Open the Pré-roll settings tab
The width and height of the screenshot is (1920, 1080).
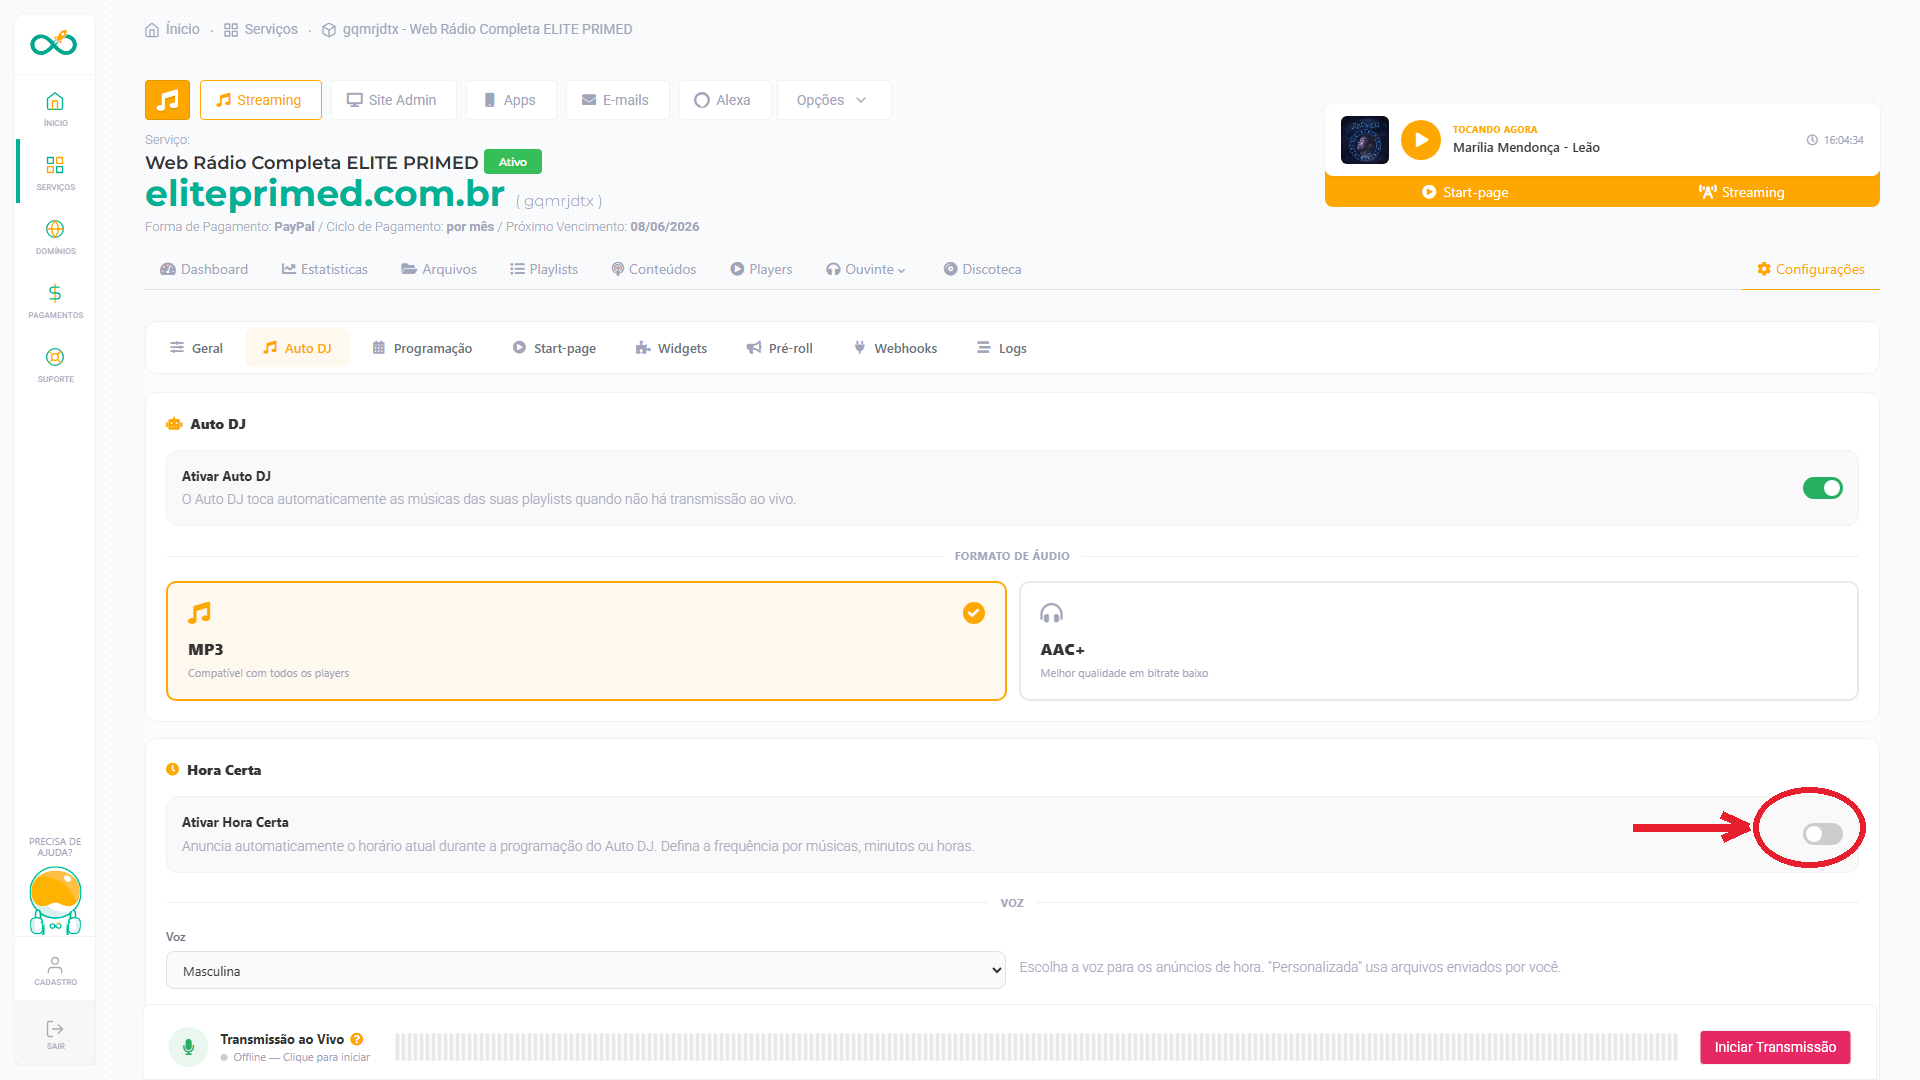pyautogui.click(x=780, y=348)
